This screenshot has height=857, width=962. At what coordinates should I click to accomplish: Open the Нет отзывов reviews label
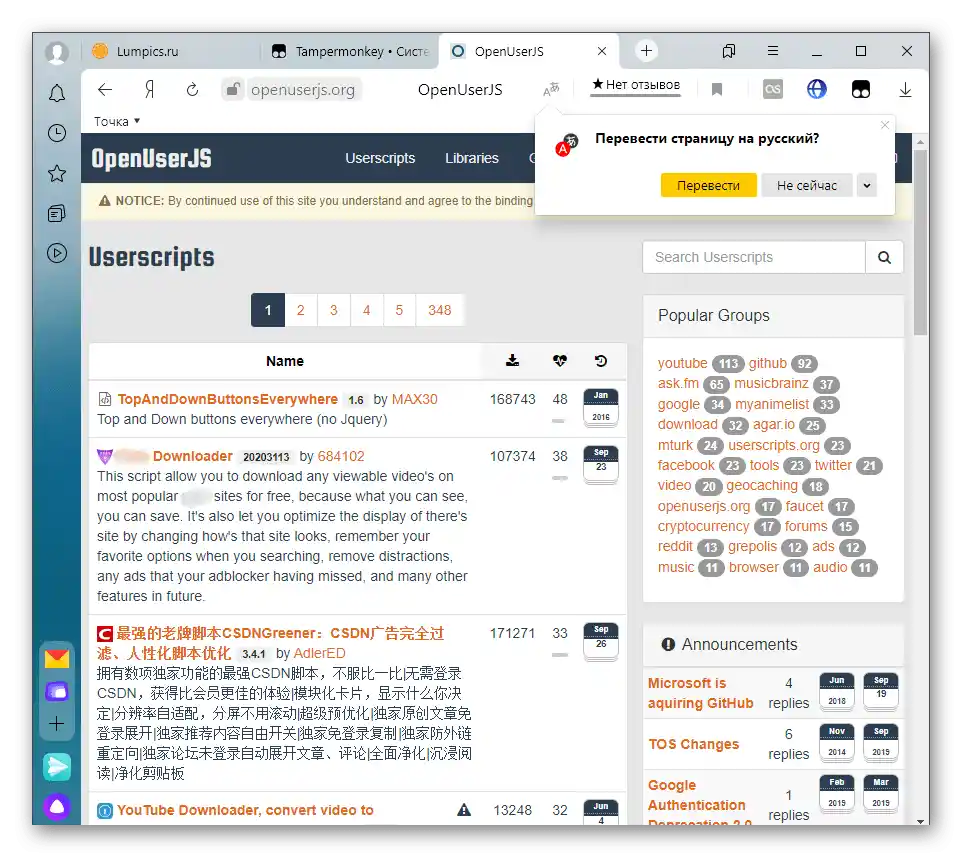[x=636, y=85]
